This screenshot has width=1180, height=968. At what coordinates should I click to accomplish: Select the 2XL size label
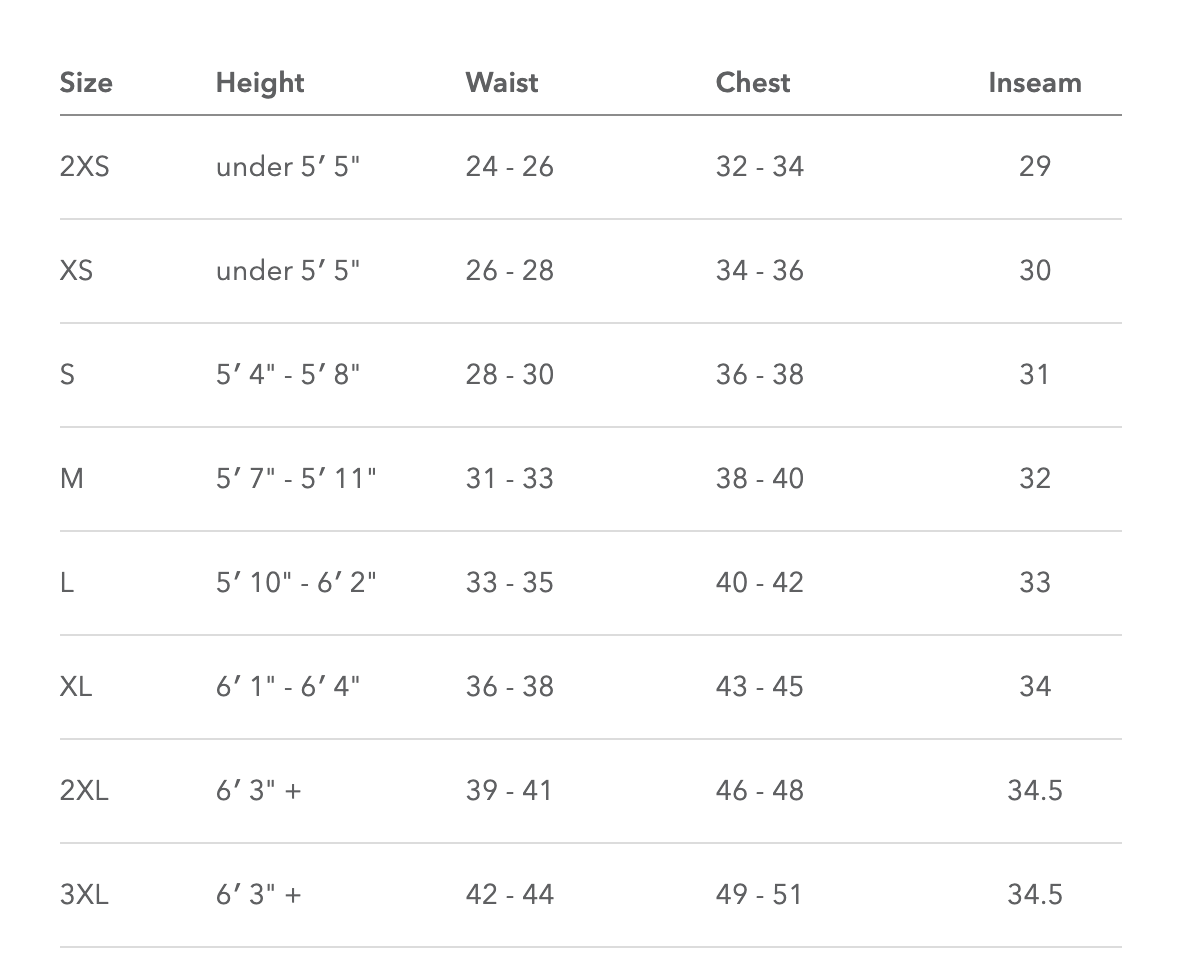click(85, 790)
